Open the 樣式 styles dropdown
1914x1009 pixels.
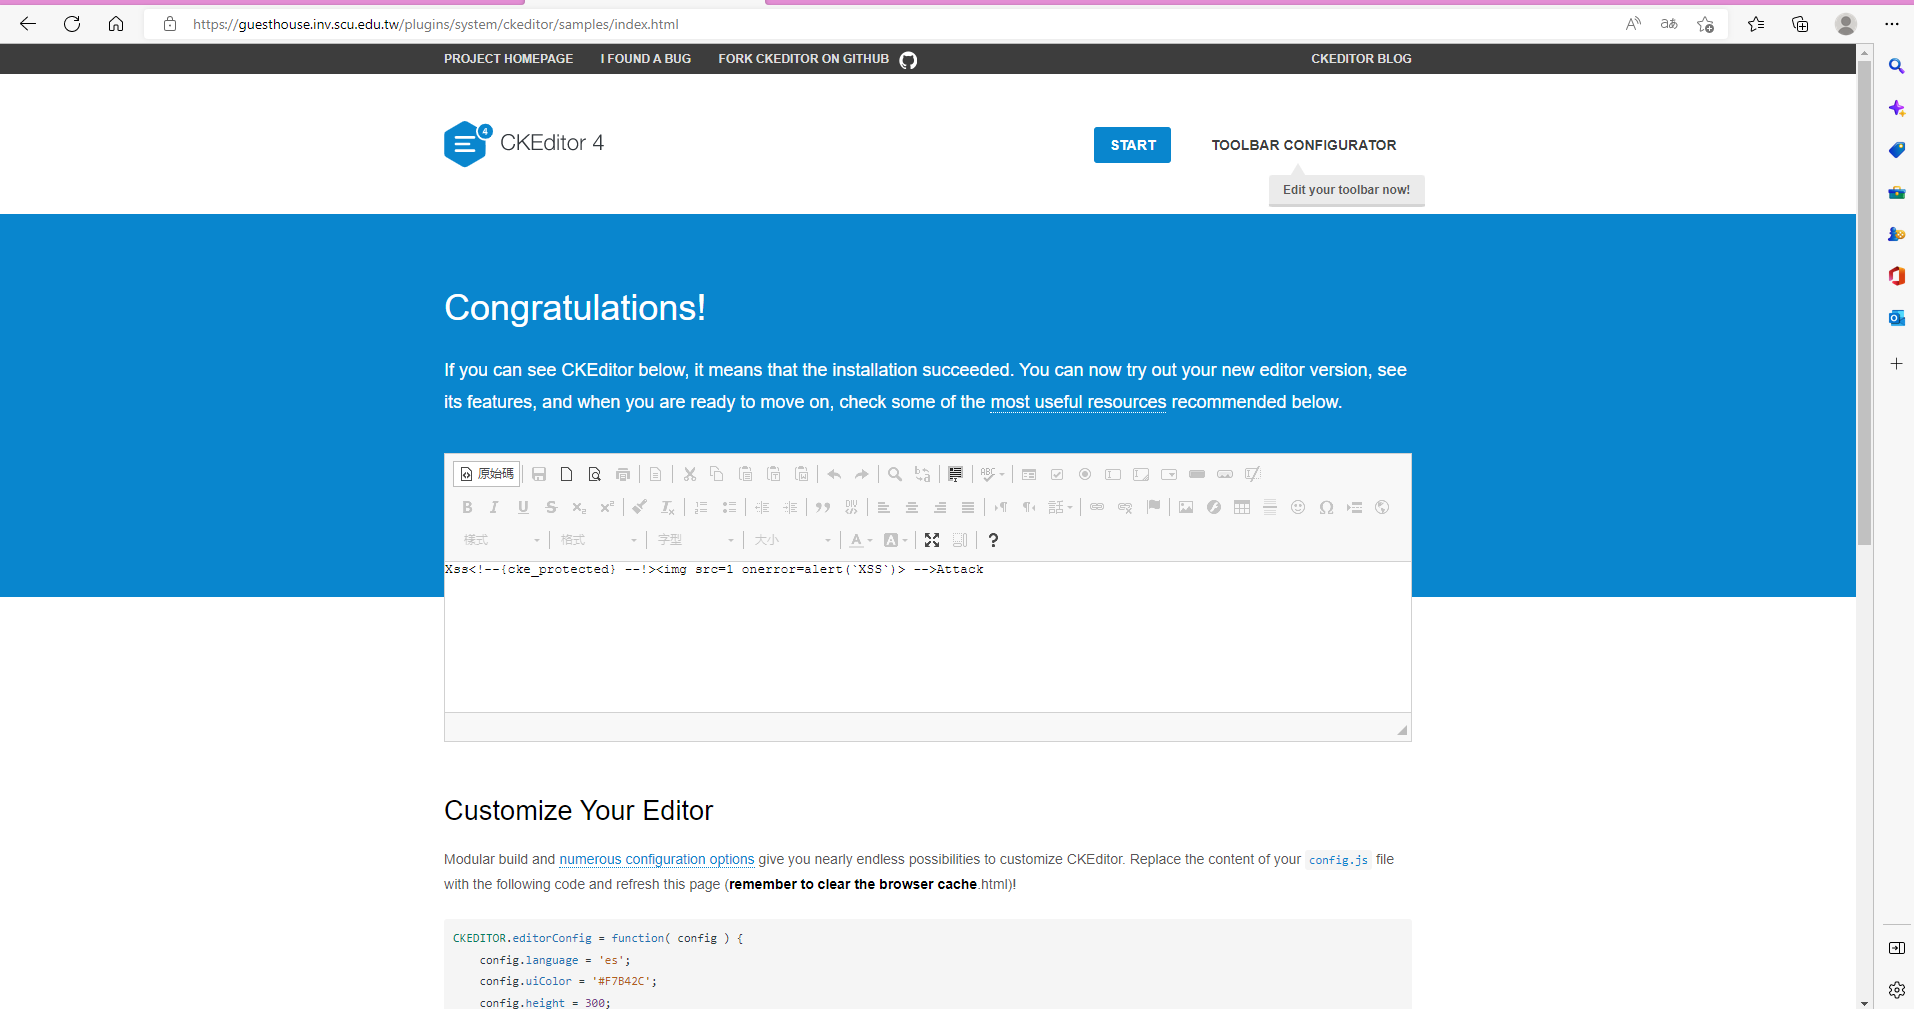click(501, 540)
